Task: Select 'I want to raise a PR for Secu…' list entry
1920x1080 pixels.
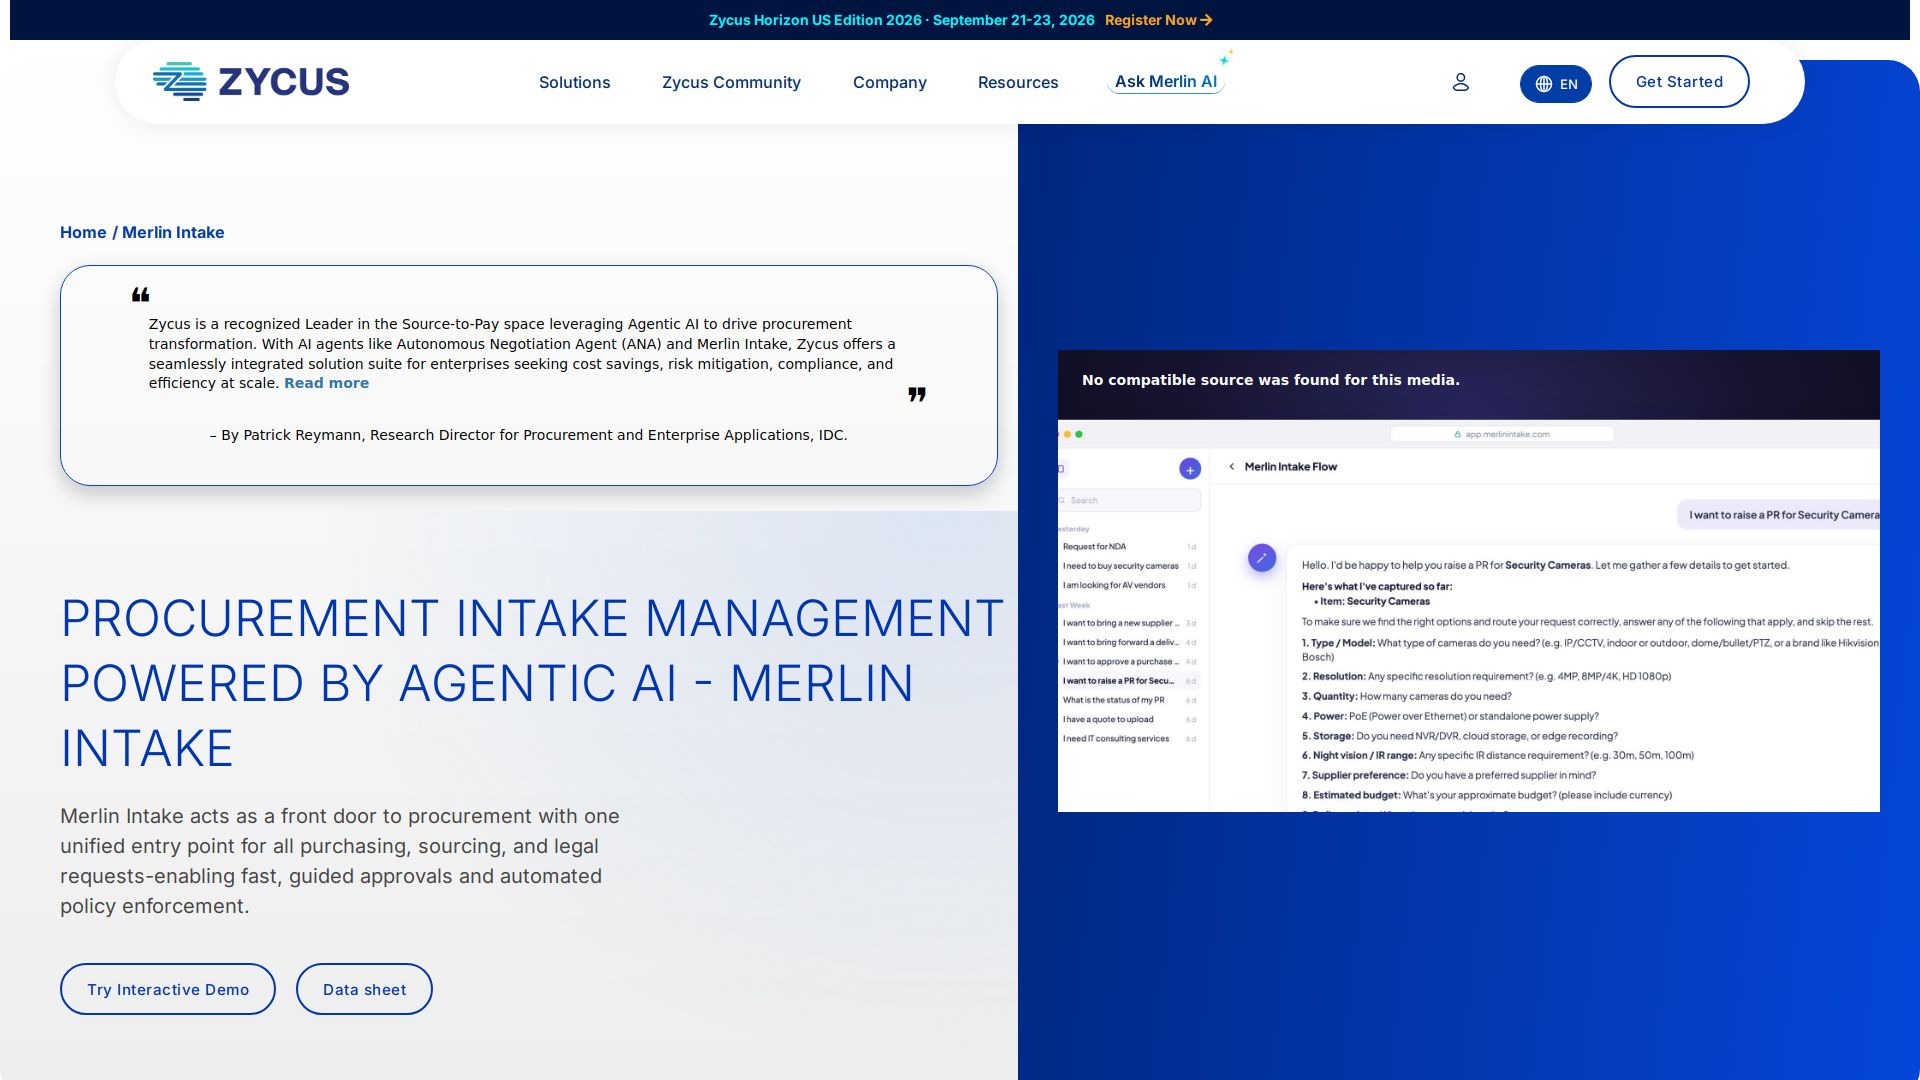Action: (1129, 681)
